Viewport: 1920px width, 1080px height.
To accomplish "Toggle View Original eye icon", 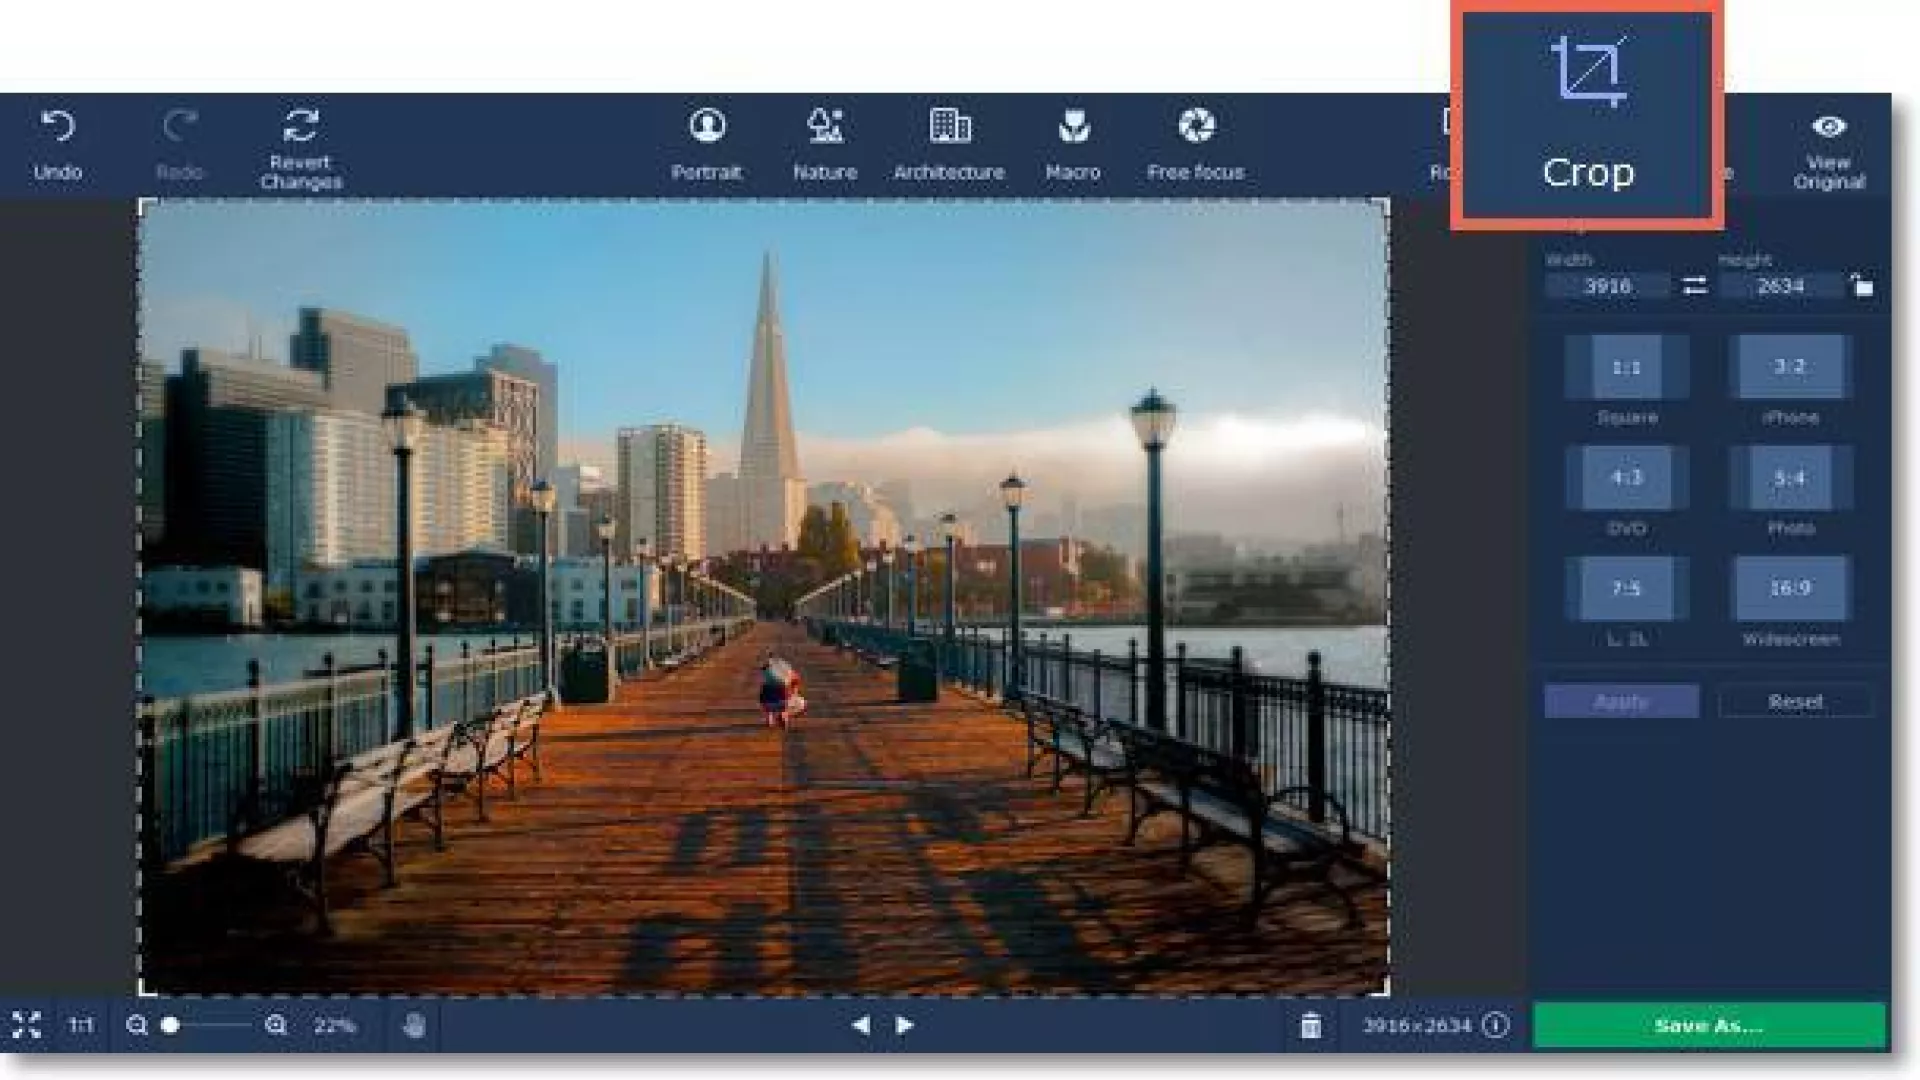I will click(1829, 127).
